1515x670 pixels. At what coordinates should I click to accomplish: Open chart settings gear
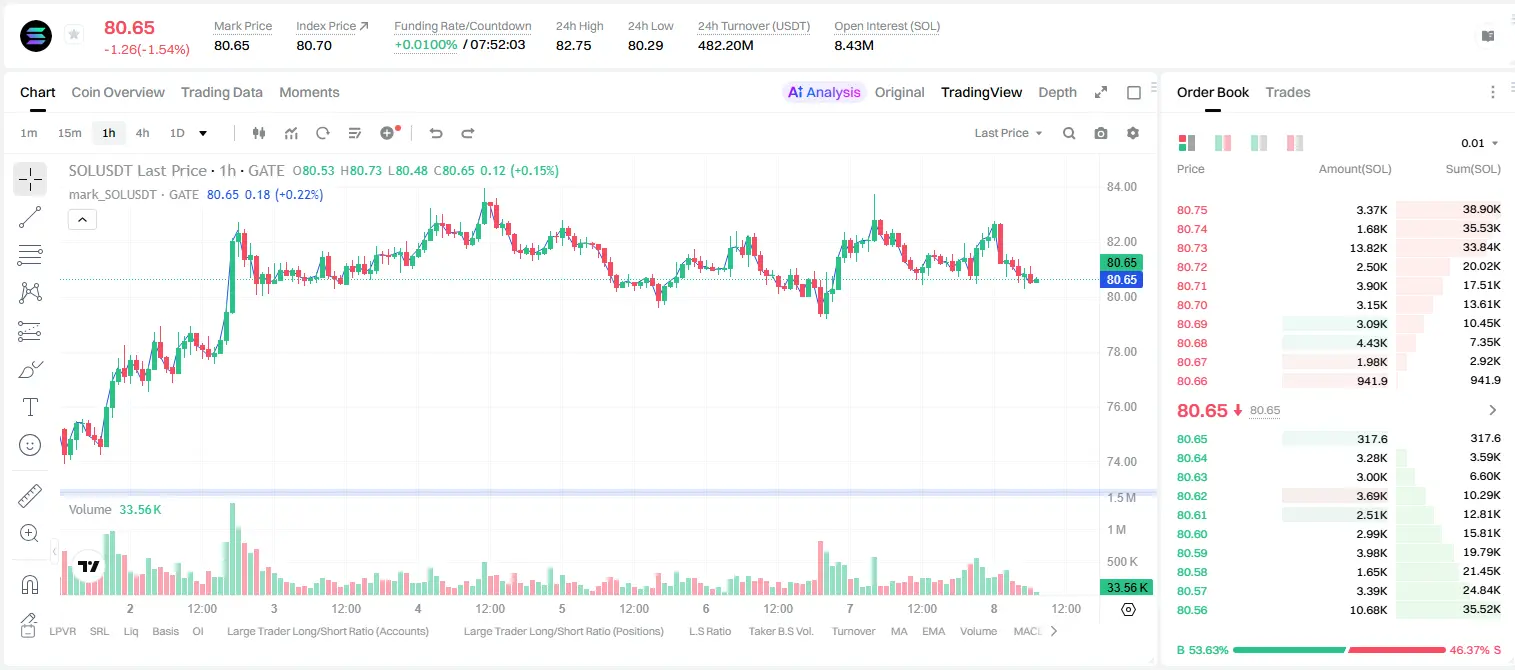pos(1133,133)
